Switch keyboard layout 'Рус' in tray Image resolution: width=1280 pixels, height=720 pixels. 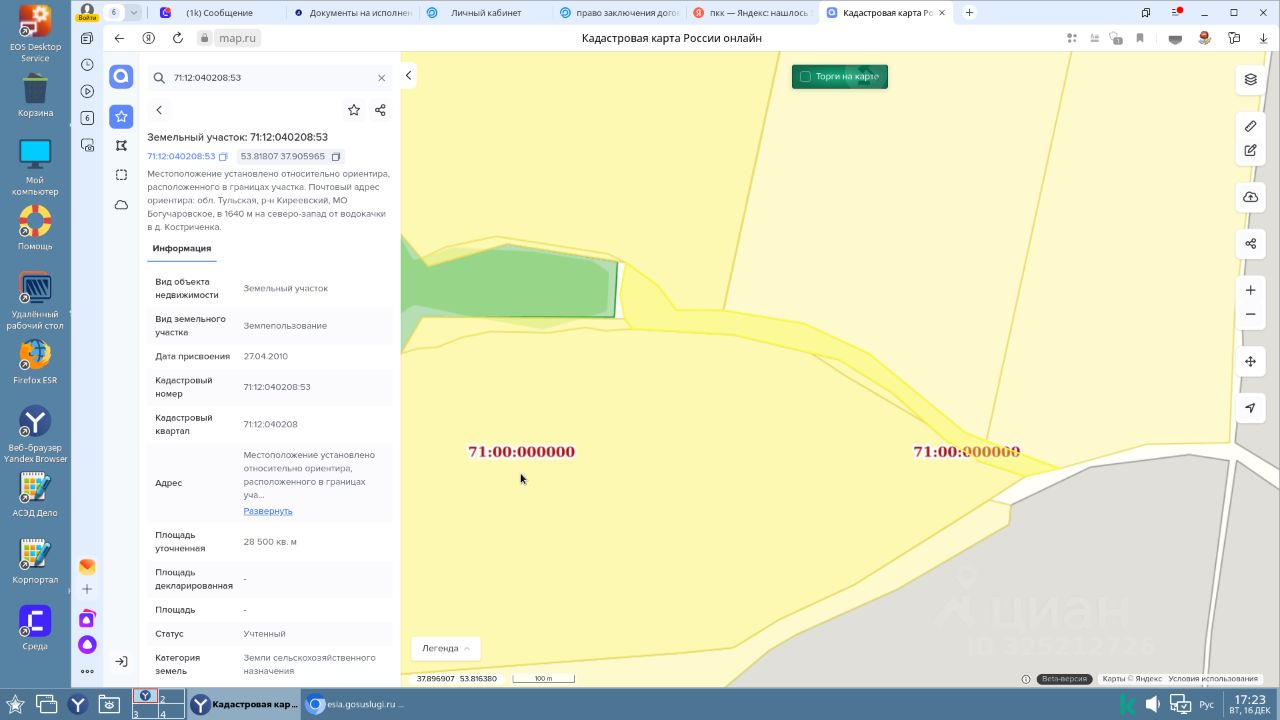coord(1206,704)
